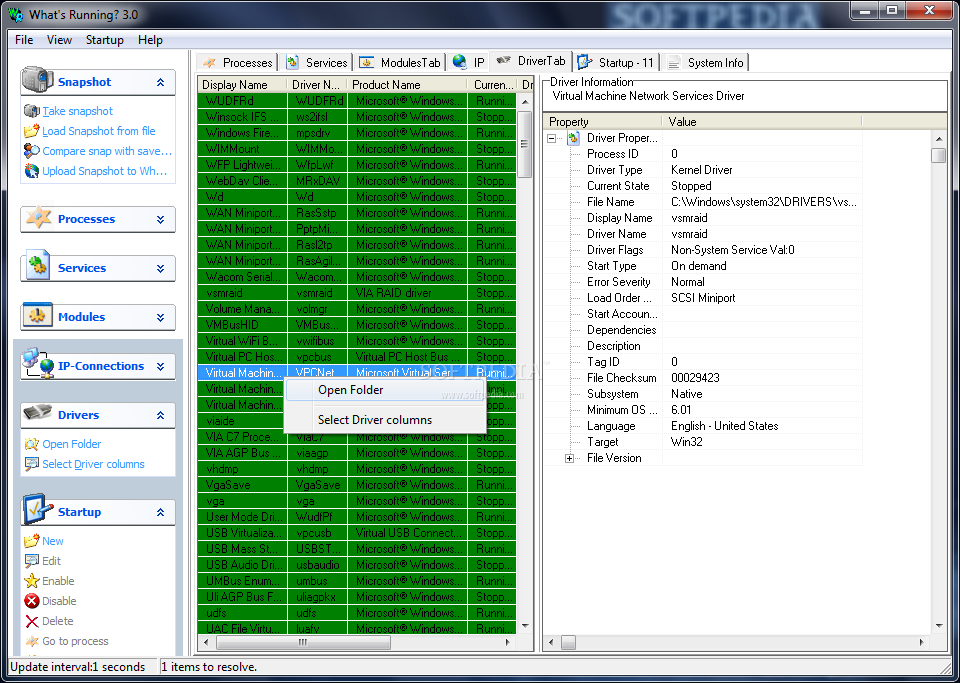Click the Upload Snapshot globe icon
The height and width of the screenshot is (683, 960).
point(32,171)
